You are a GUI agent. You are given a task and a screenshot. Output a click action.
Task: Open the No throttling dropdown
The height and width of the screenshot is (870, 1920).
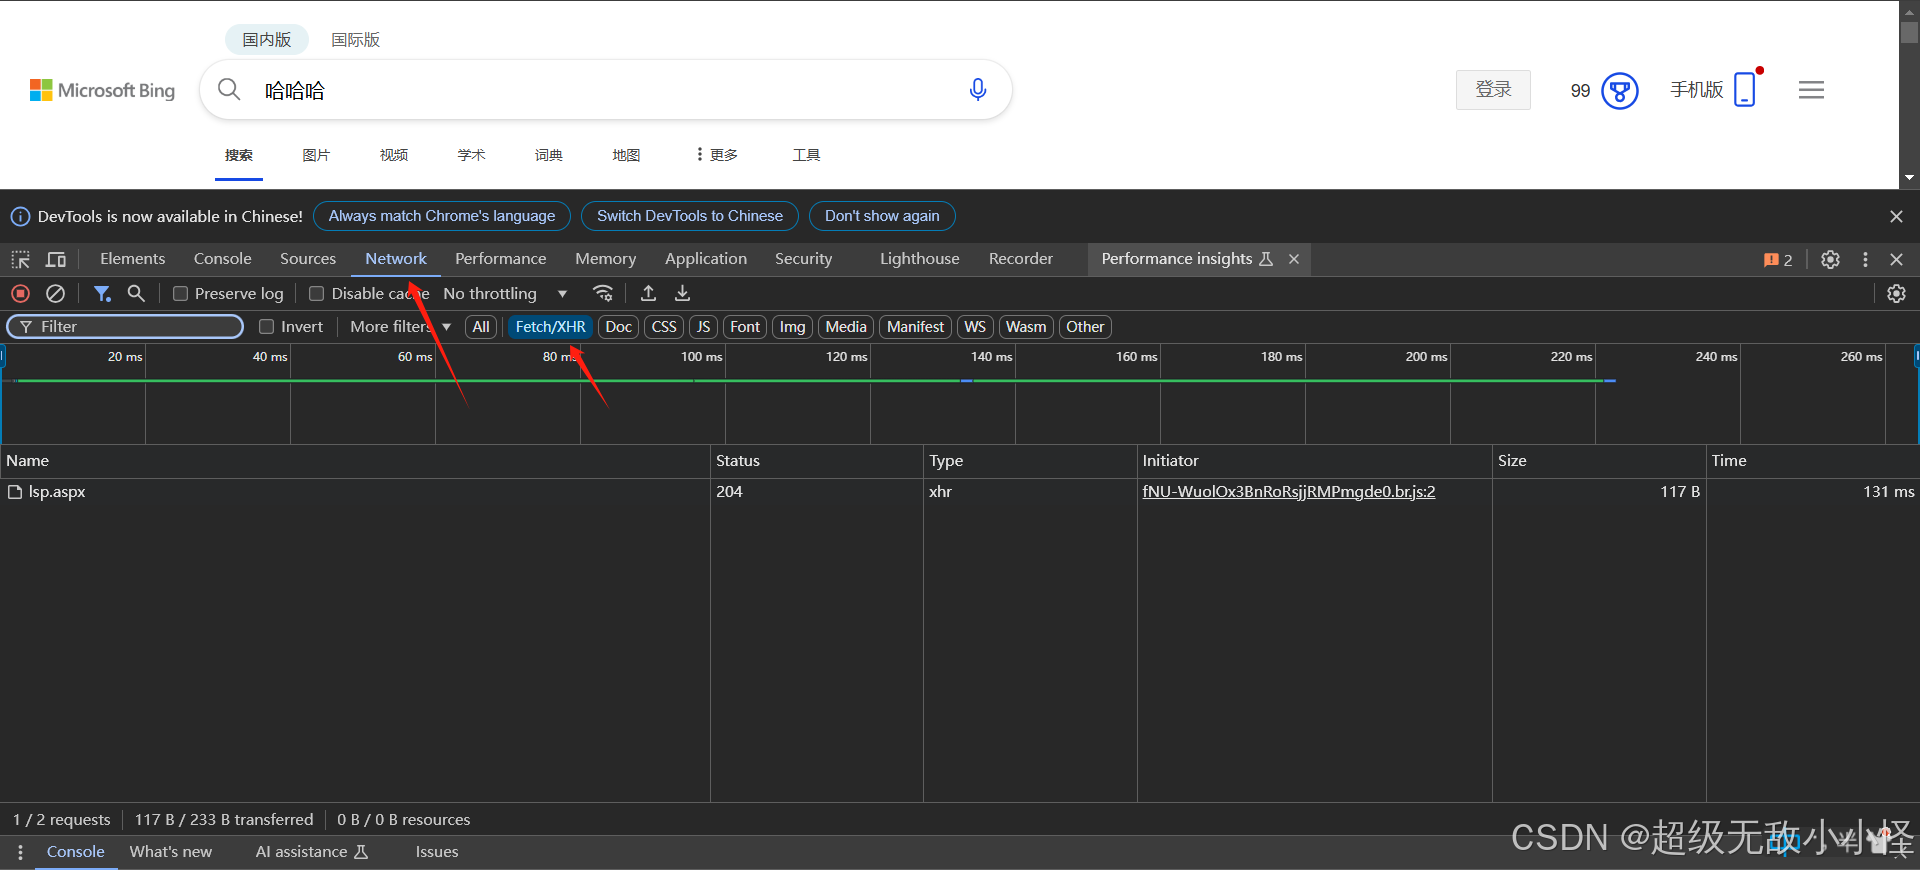point(505,293)
